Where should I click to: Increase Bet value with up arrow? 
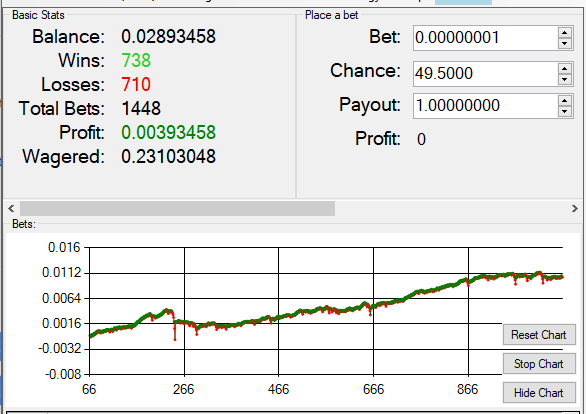click(565, 33)
